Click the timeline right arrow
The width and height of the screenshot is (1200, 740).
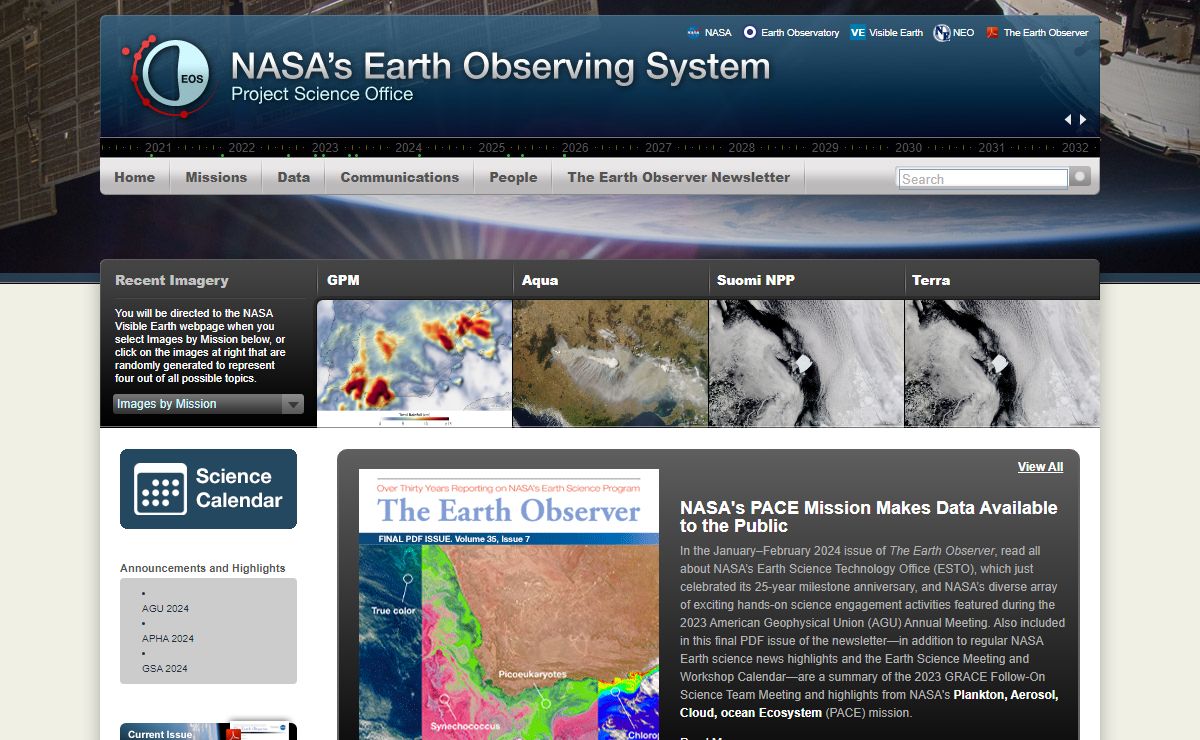tap(1083, 119)
